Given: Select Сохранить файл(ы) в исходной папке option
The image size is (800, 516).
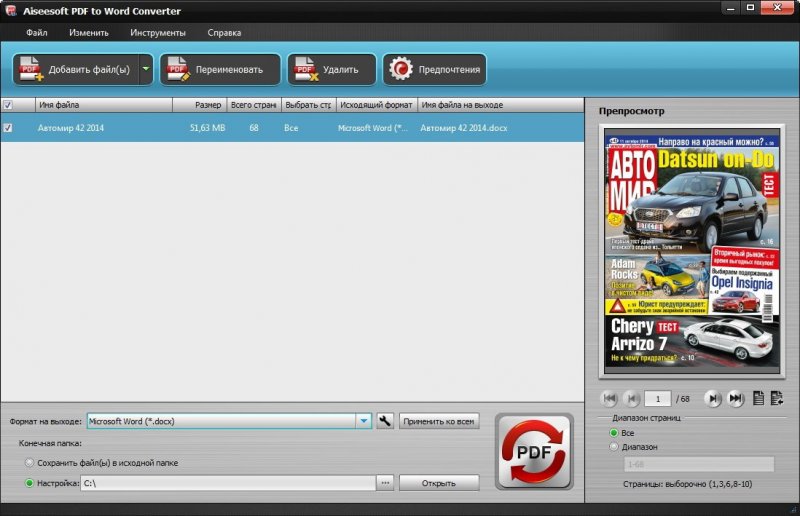Looking at the screenshot, I should [x=29, y=463].
